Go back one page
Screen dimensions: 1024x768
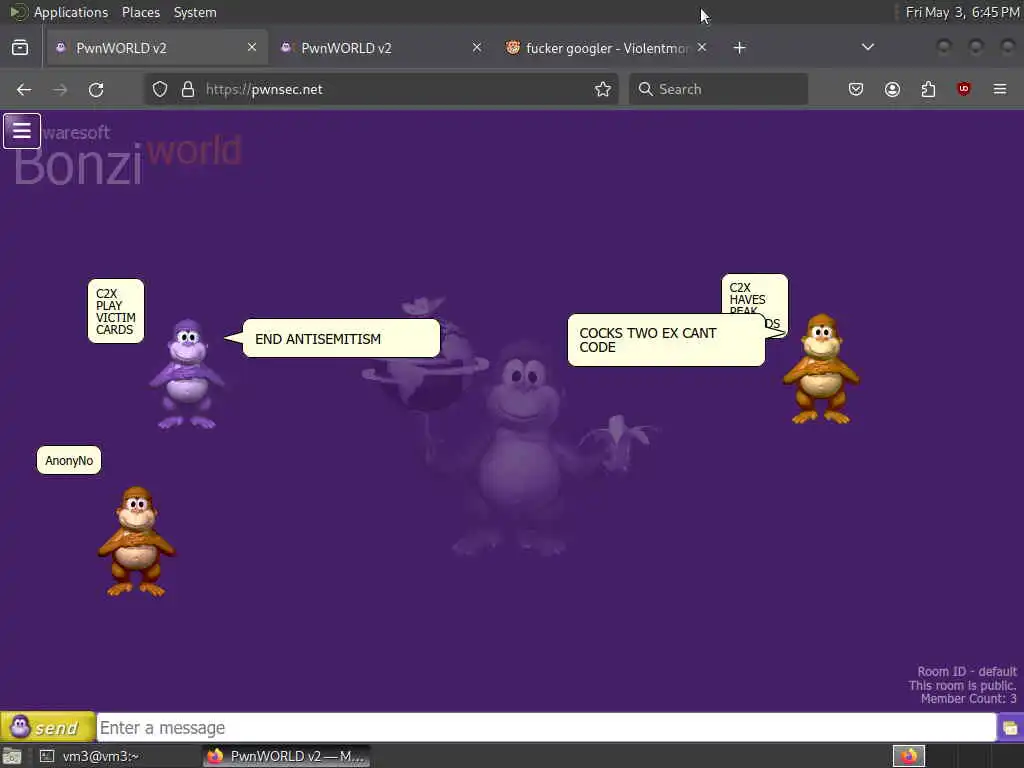click(x=24, y=89)
